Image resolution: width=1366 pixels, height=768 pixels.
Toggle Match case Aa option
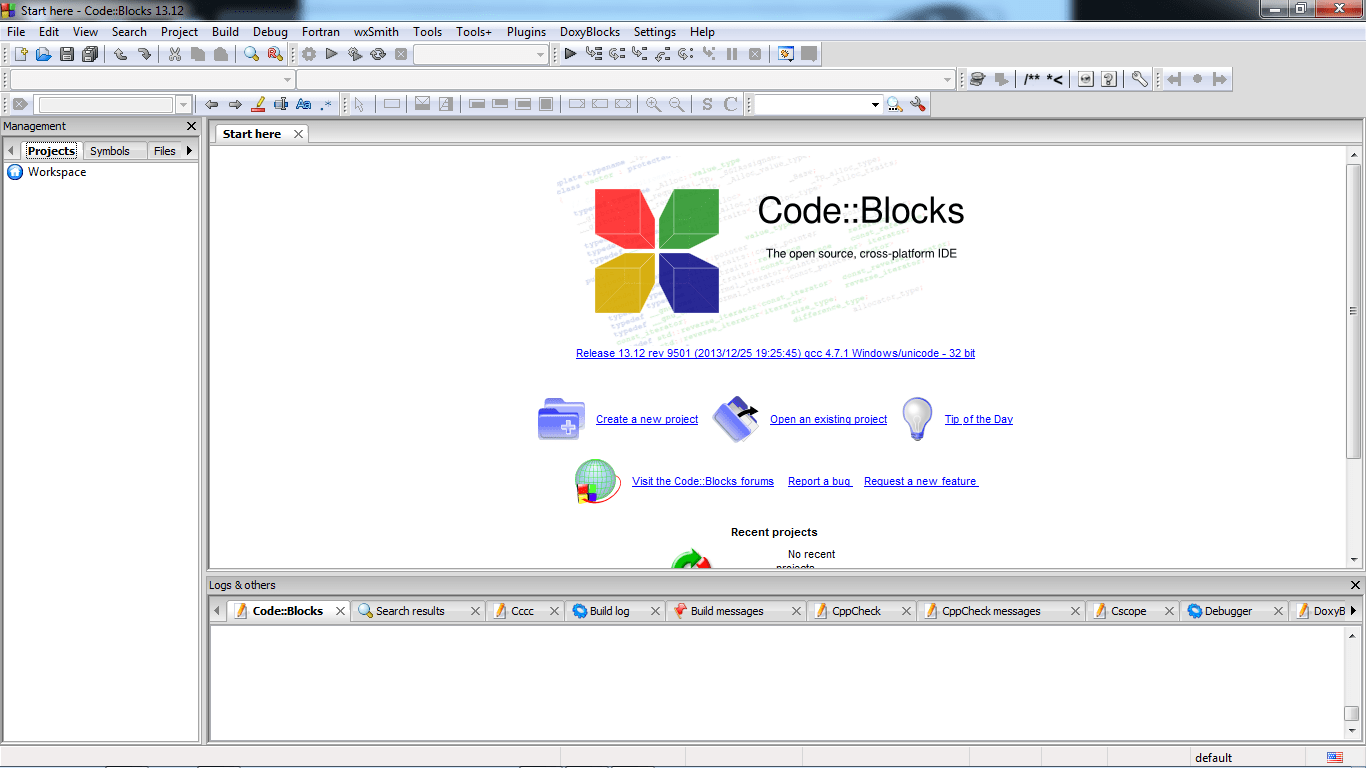coord(304,104)
